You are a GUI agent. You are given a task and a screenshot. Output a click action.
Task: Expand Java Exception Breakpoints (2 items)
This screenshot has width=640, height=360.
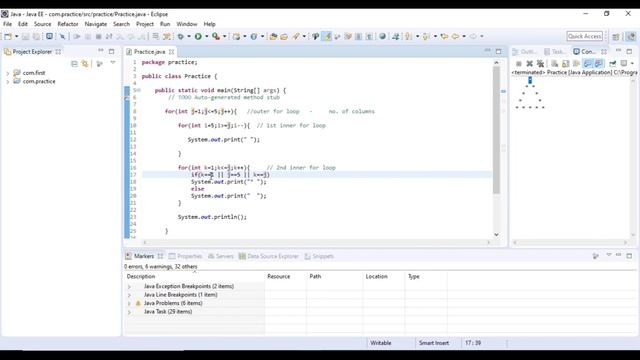click(129, 287)
